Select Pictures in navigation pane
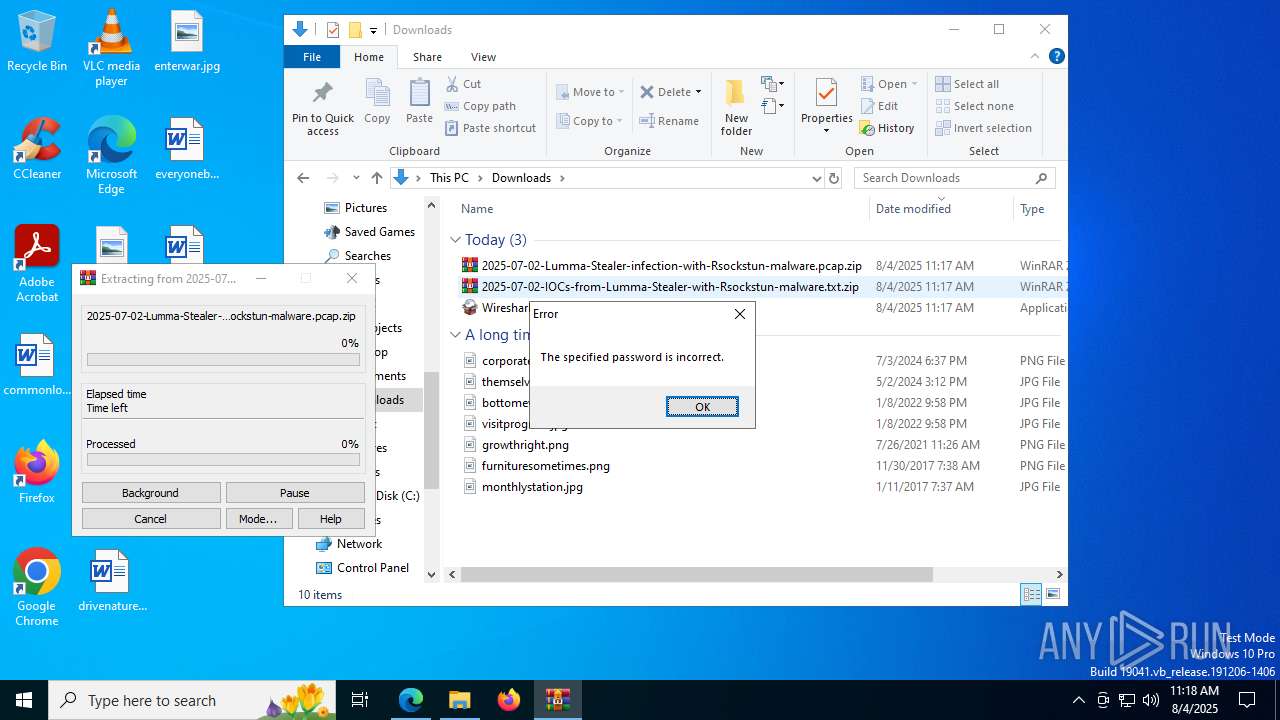1280x720 pixels. [x=366, y=208]
